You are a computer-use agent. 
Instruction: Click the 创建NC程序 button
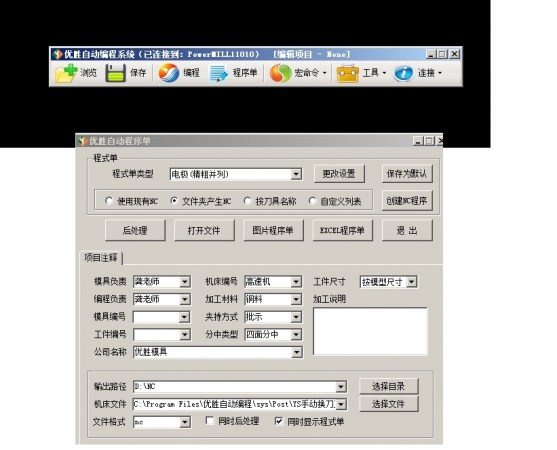[407, 201]
